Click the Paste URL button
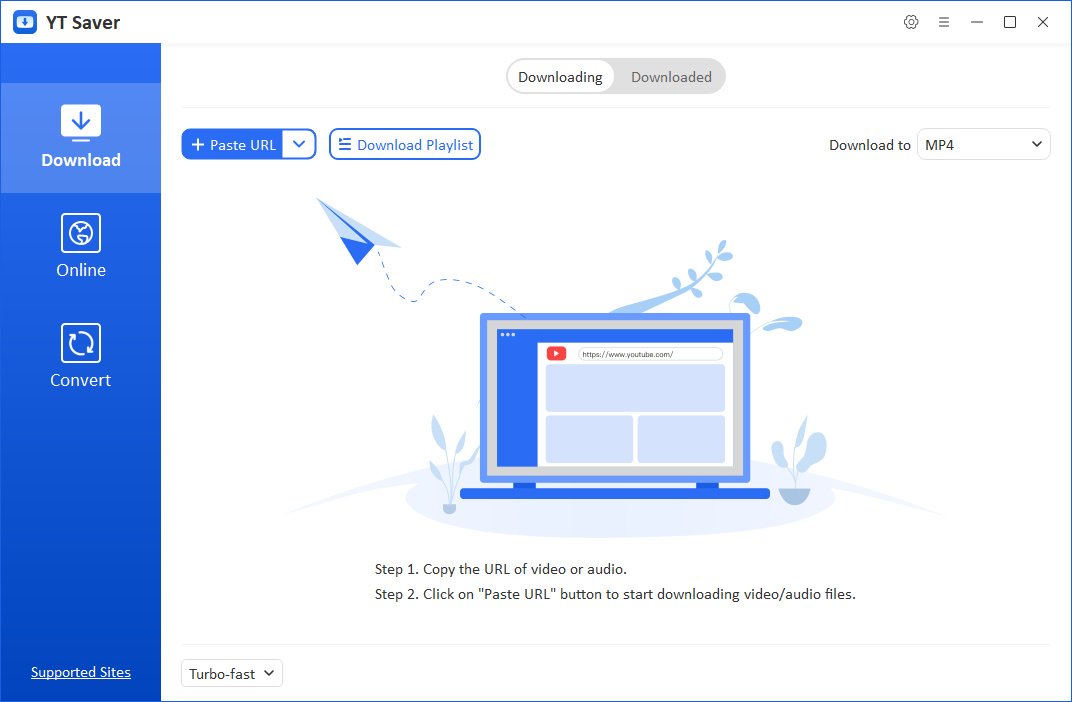Image resolution: width=1072 pixels, height=702 pixels. 232,144
